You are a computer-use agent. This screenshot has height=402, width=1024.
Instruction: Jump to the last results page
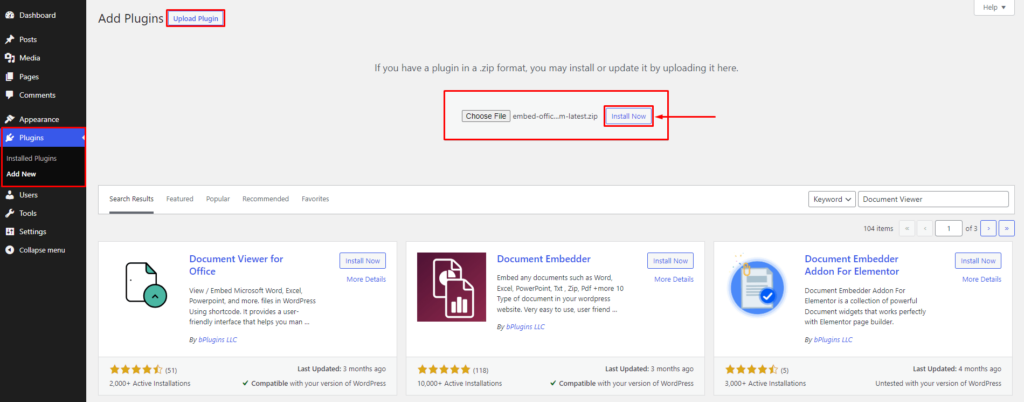[1007, 228]
